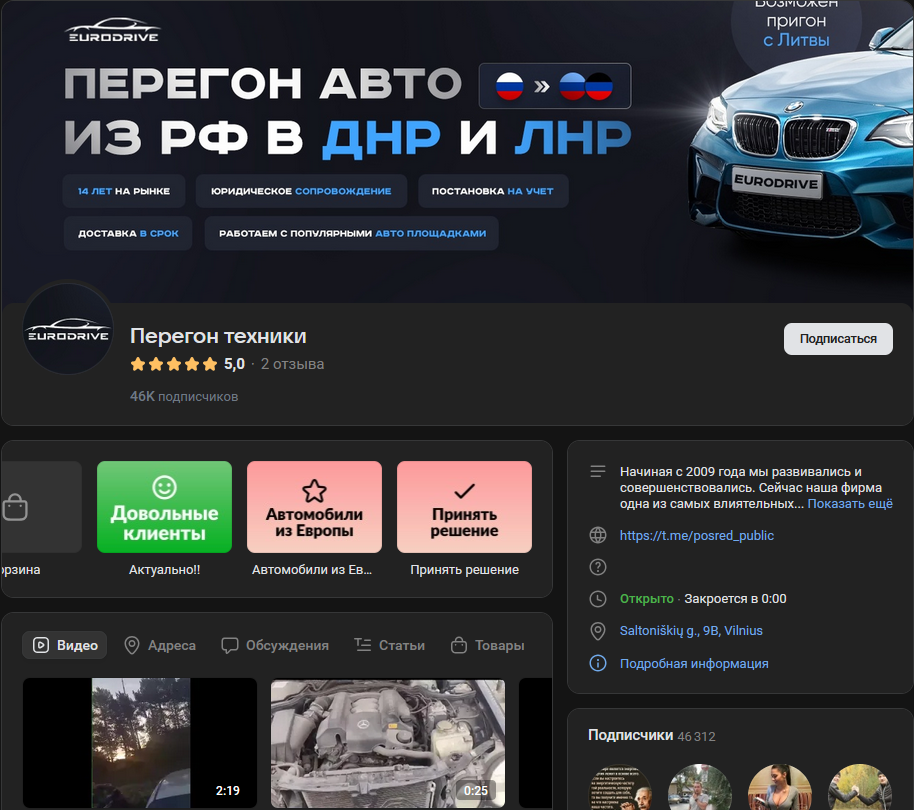
Task: Click the cart bag icon in Корзина card
Action: (x=15, y=507)
